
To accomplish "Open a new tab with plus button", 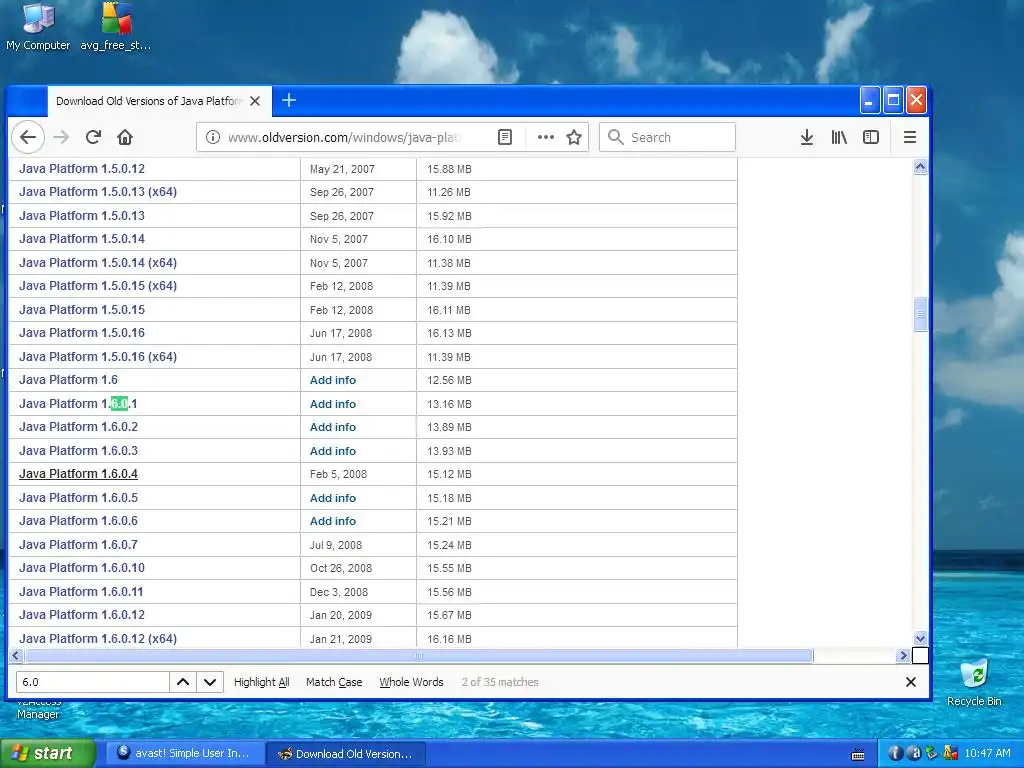I will [289, 101].
